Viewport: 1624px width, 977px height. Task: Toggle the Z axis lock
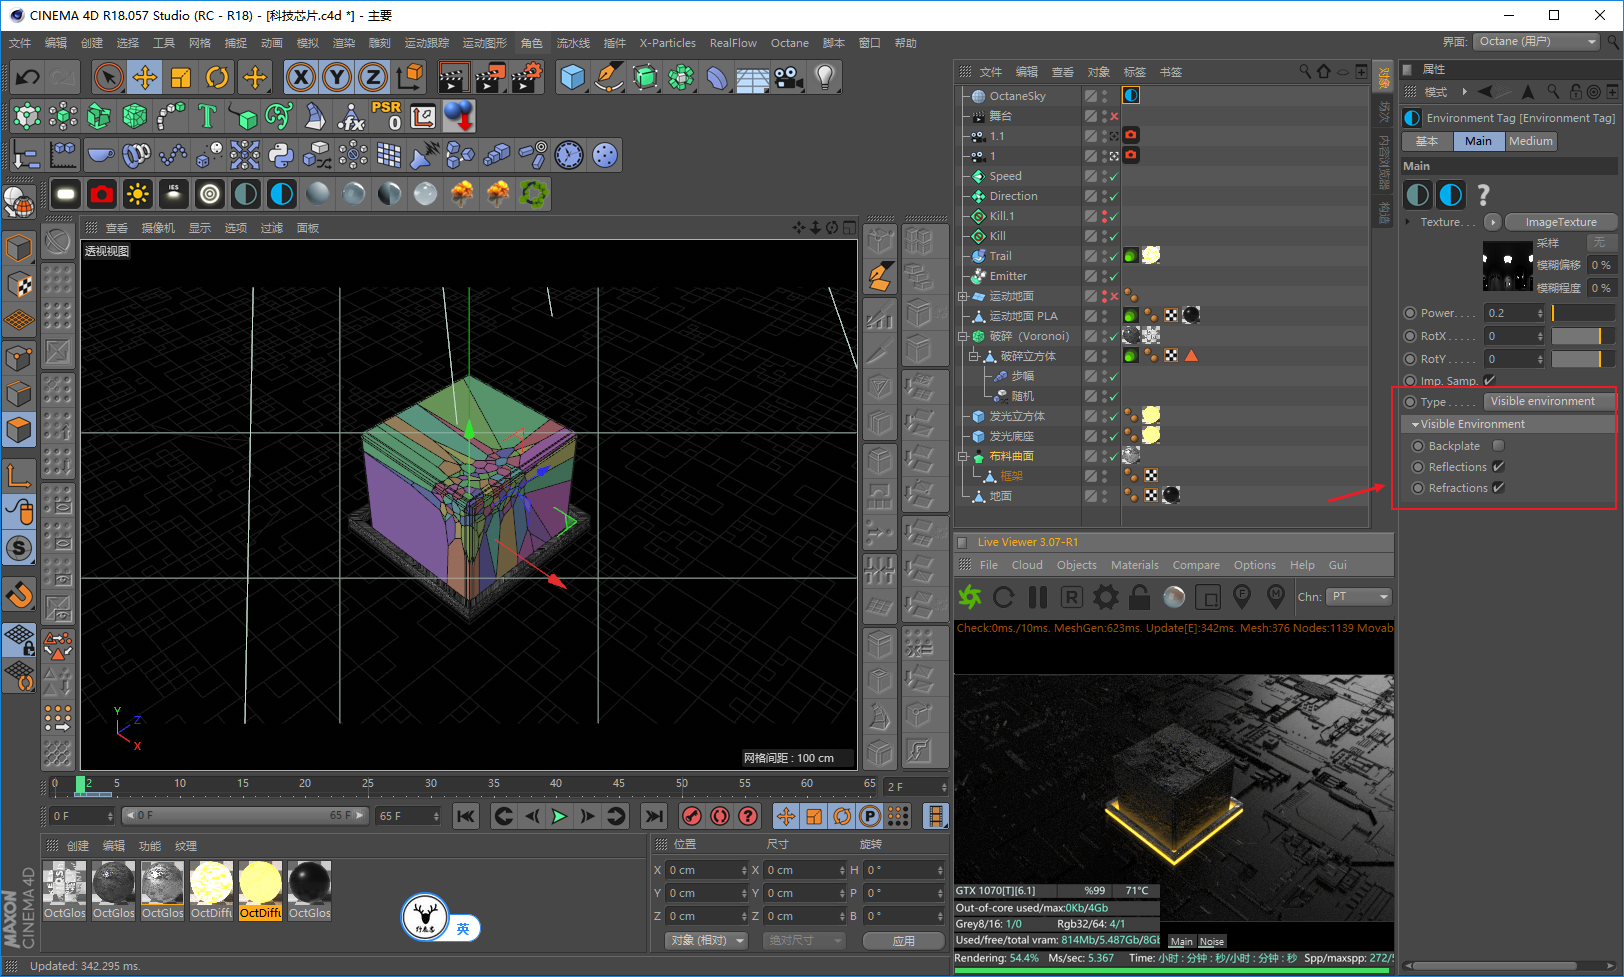(373, 77)
